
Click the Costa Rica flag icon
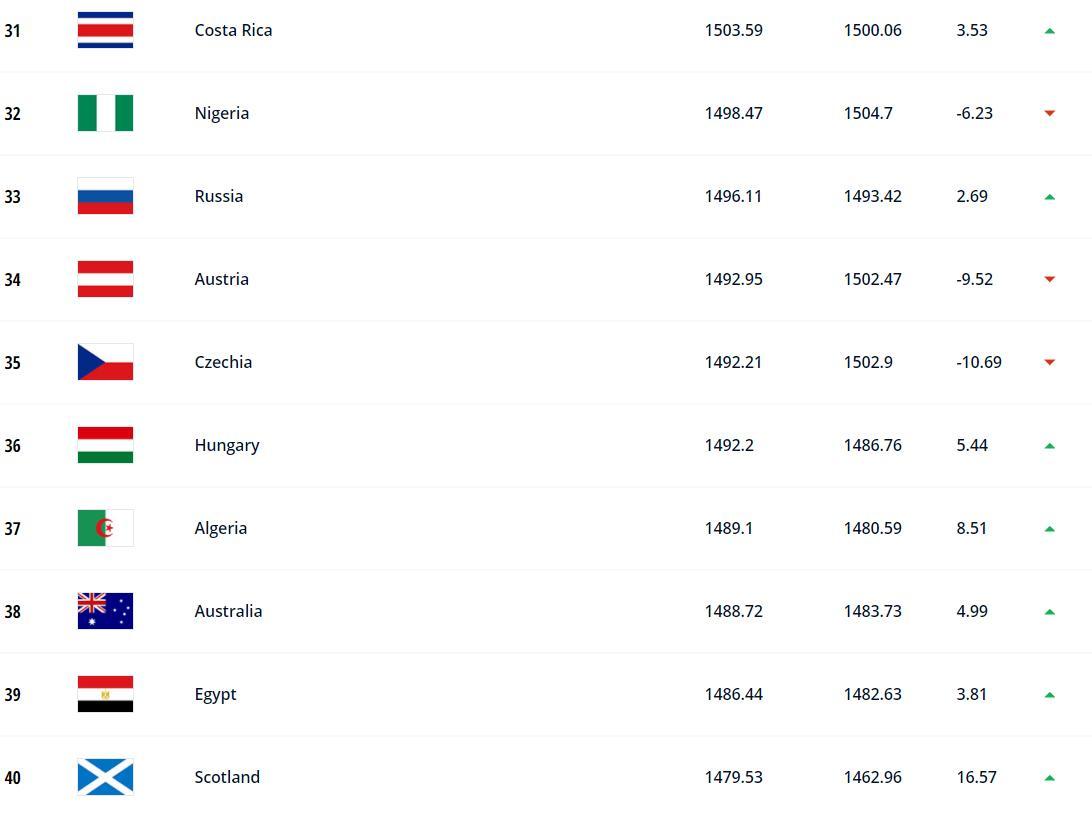click(105, 30)
